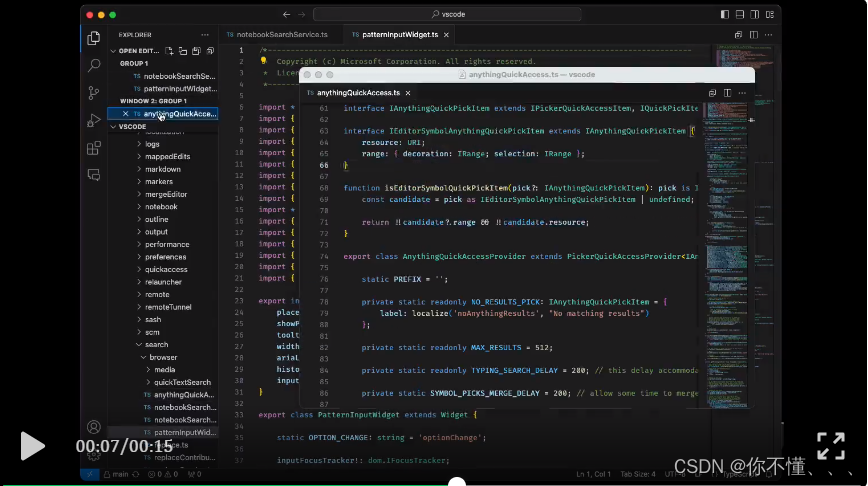Screen dimensions: 868x486
Task: Open the Explorer view in activity bar
Action: (x=94, y=38)
